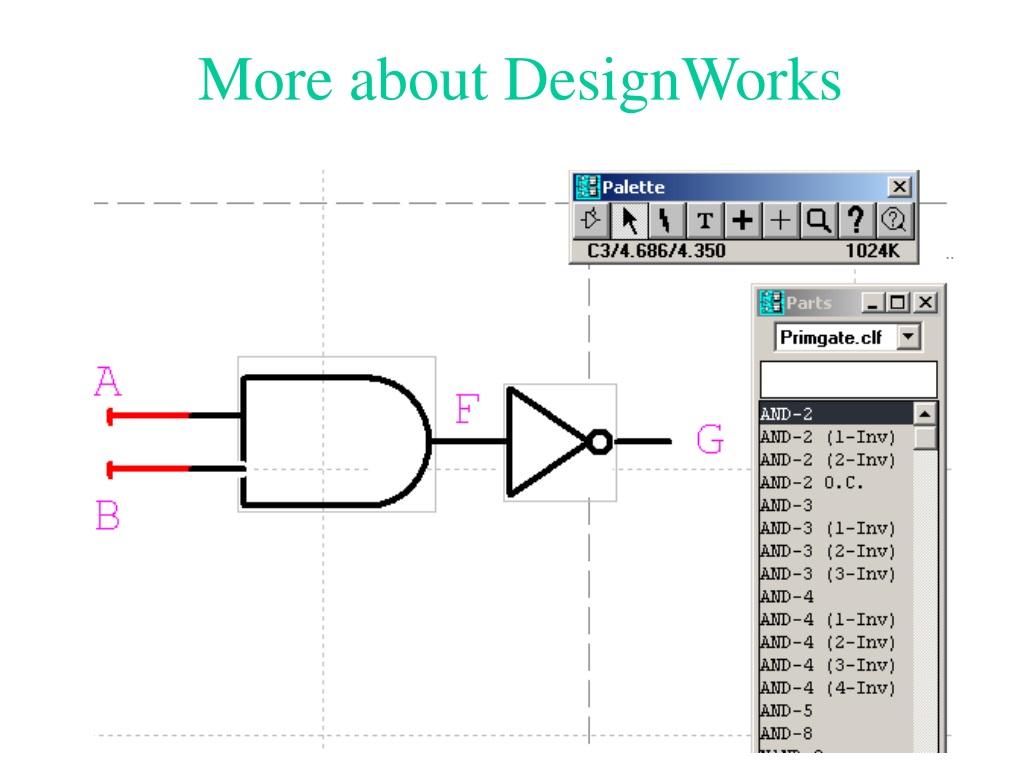Image resolution: width=1024 pixels, height=768 pixels.
Task: Select the Text (T) tool in Palette
Action: [x=704, y=220]
